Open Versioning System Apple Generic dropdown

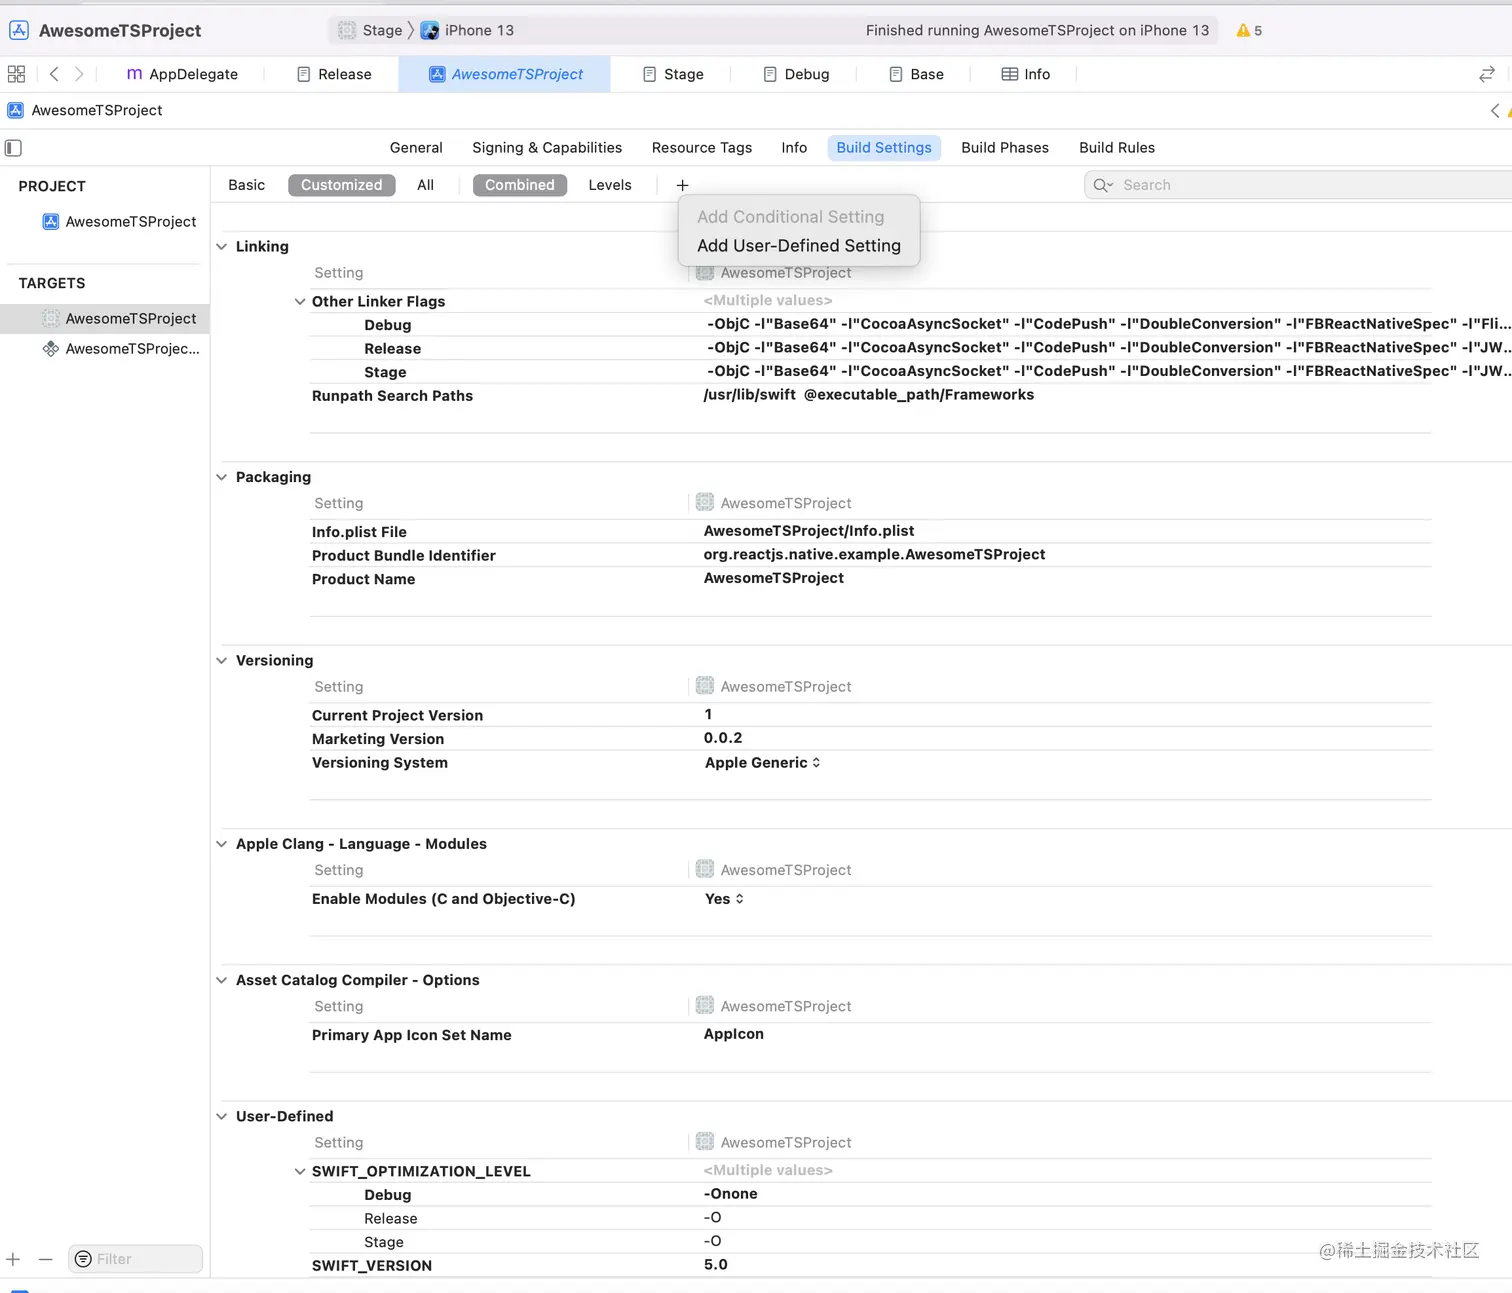762,763
